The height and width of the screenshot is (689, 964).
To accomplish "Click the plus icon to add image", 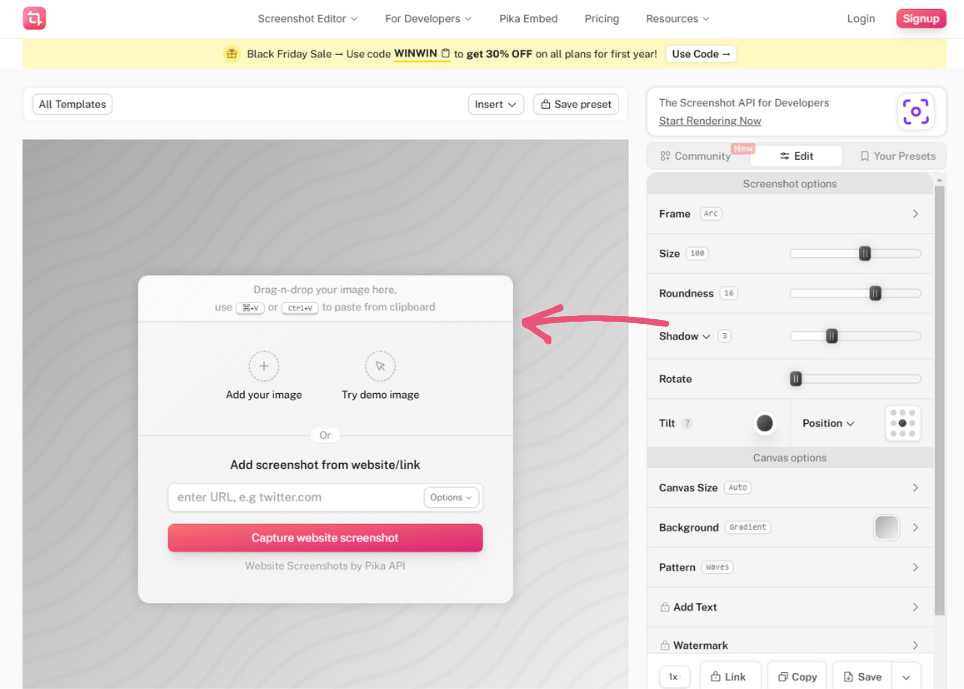I will point(264,366).
